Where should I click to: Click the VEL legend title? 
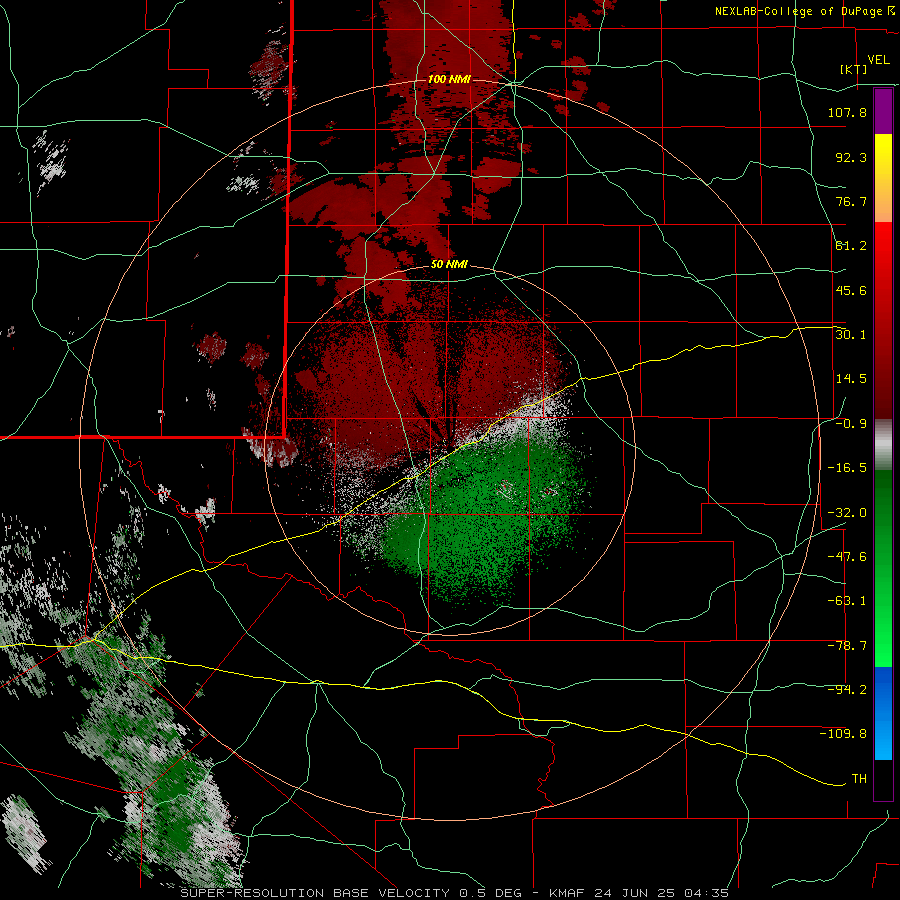tap(879, 60)
